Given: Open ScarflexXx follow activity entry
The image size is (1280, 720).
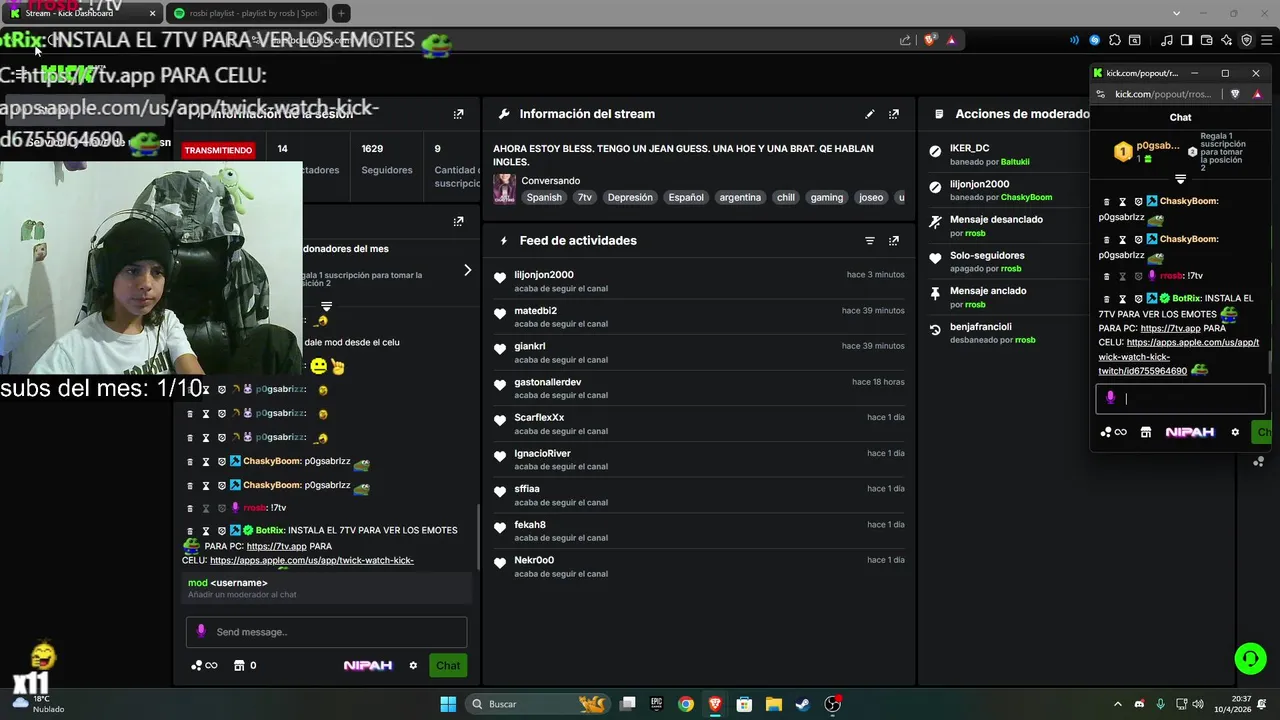Looking at the screenshot, I should coord(699,424).
